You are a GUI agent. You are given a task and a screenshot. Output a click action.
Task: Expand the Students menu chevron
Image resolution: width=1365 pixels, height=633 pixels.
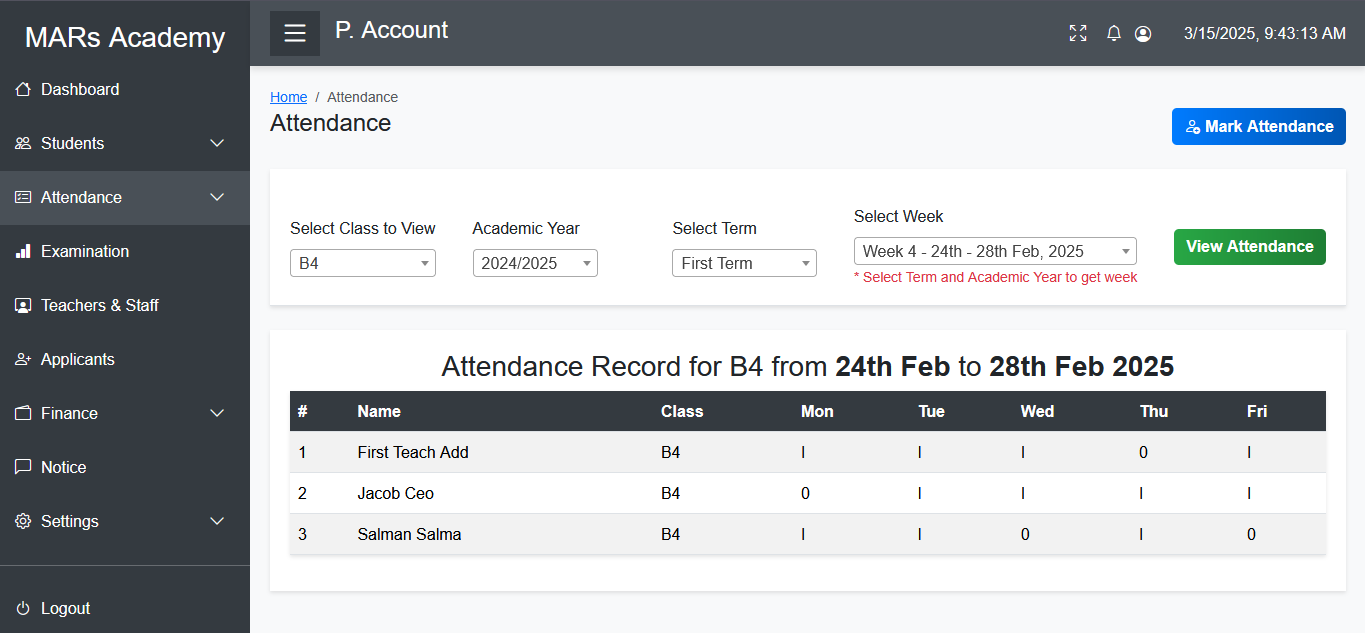click(x=217, y=143)
